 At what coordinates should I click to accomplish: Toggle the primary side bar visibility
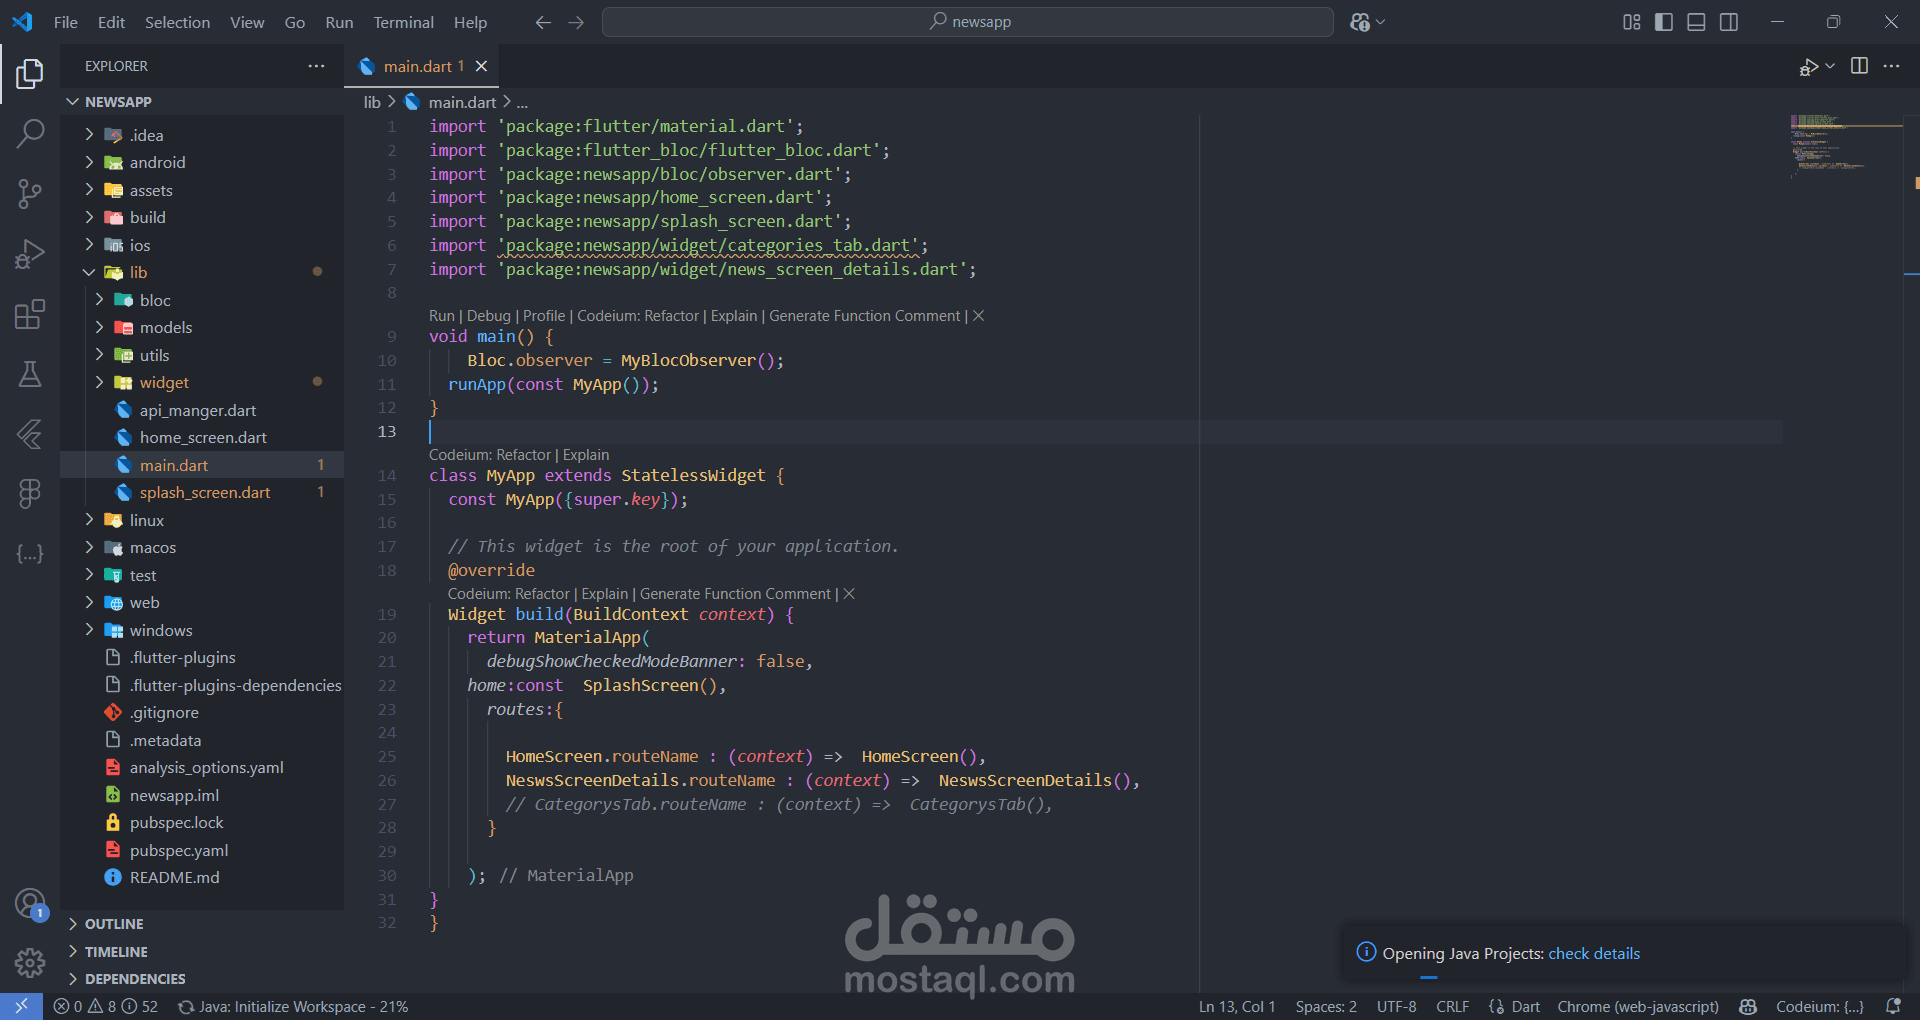tap(1664, 22)
